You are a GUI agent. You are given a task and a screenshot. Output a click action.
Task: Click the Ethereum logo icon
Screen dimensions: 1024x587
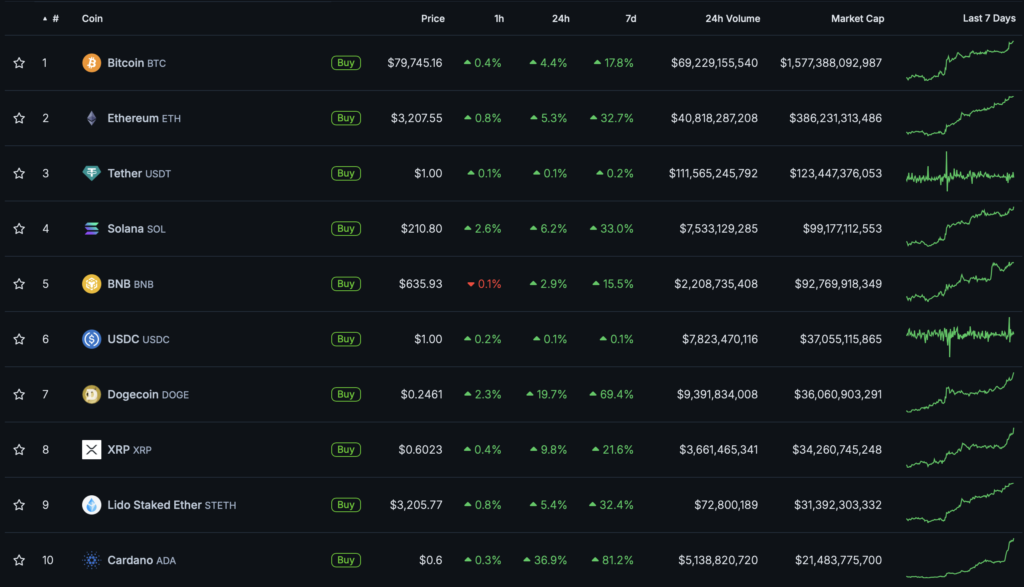(91, 118)
